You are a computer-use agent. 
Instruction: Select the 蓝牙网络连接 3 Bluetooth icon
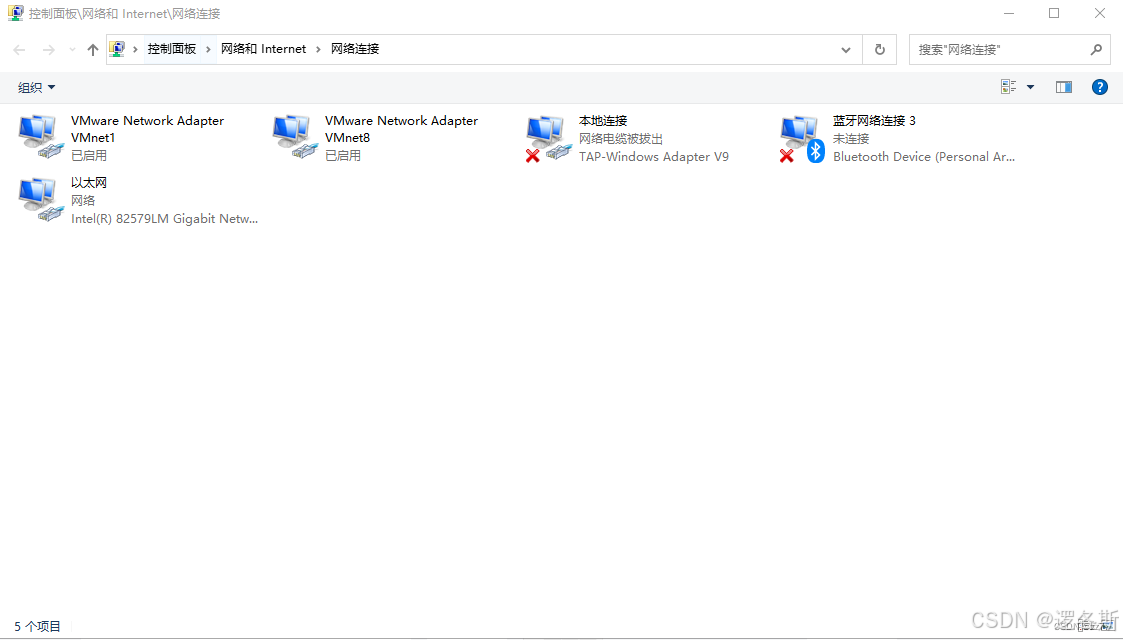coord(802,138)
